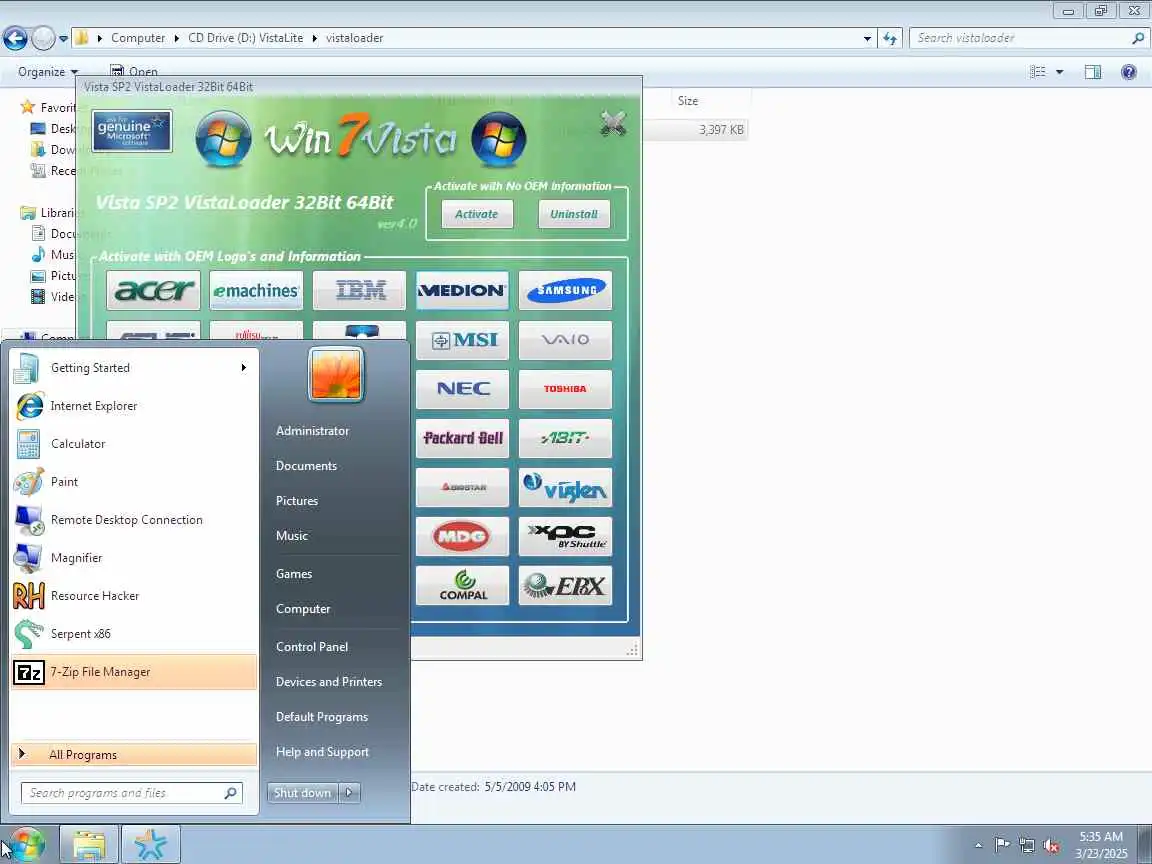
Task: Click the genuine Microsoft software badge
Action: (x=132, y=132)
